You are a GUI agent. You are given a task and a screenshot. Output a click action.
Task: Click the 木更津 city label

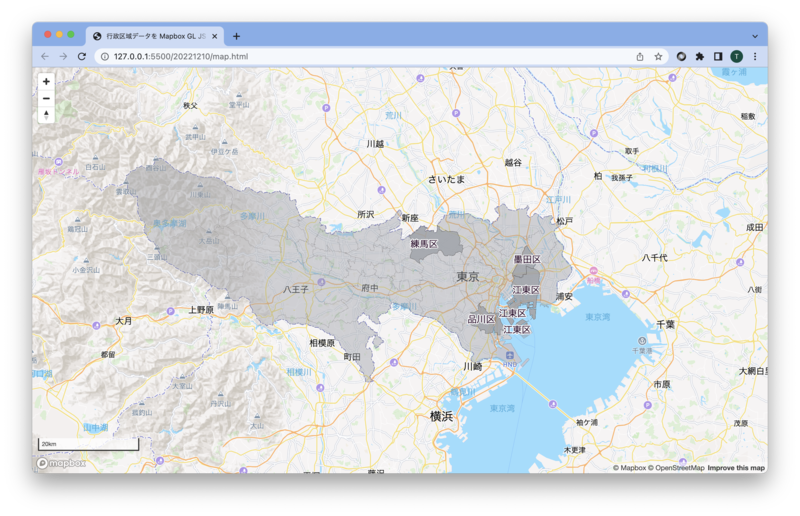click(x=574, y=450)
